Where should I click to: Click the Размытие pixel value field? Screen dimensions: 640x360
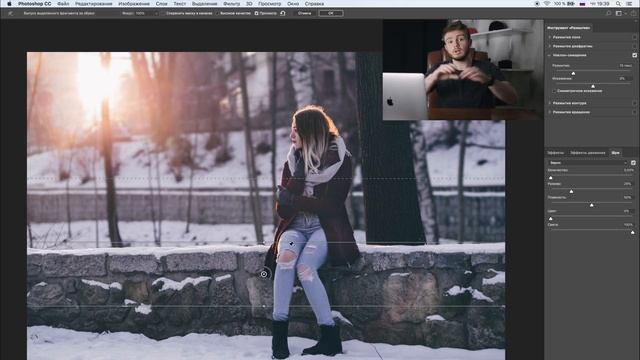tap(625, 66)
